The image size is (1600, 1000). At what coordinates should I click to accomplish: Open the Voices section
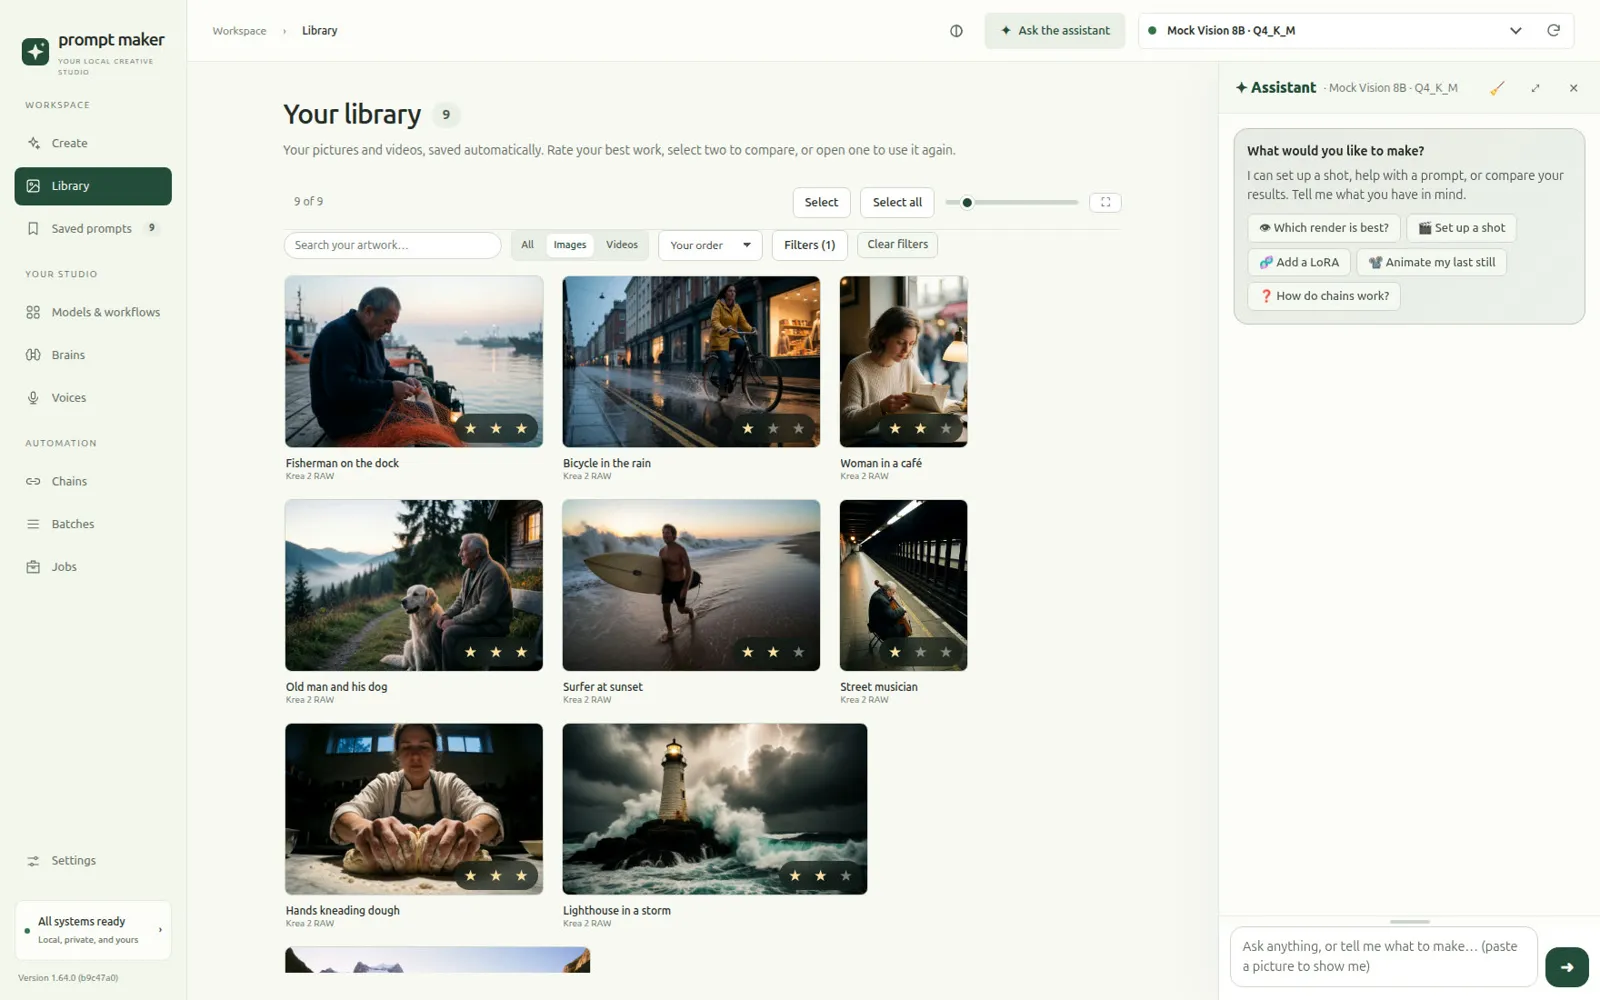(x=93, y=398)
